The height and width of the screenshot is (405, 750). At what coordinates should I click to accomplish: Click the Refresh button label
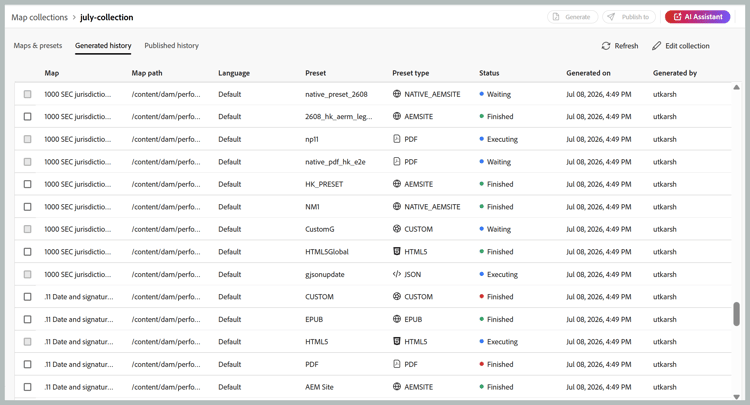coord(626,46)
